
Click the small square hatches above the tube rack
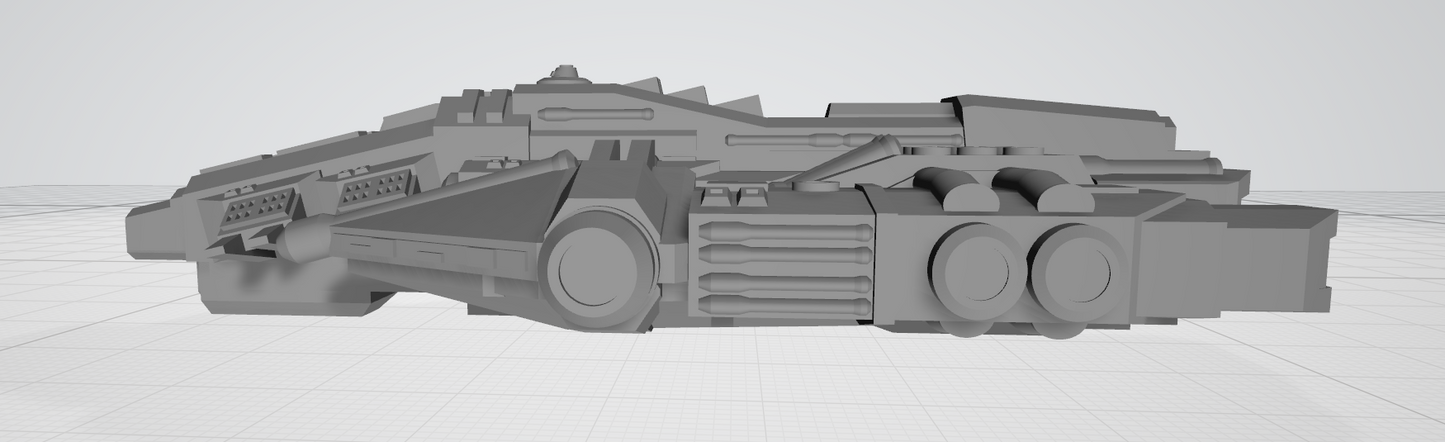click(x=735, y=196)
